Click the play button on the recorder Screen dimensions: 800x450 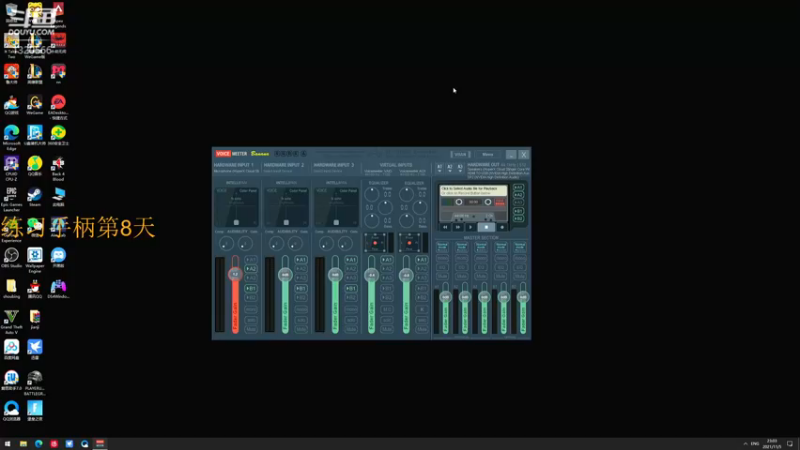click(471, 227)
